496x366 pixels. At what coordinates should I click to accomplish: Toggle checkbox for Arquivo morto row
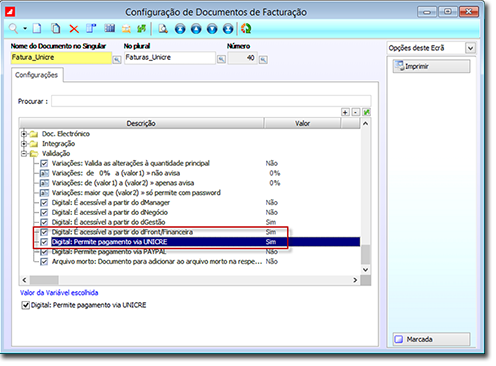[x=44, y=262]
